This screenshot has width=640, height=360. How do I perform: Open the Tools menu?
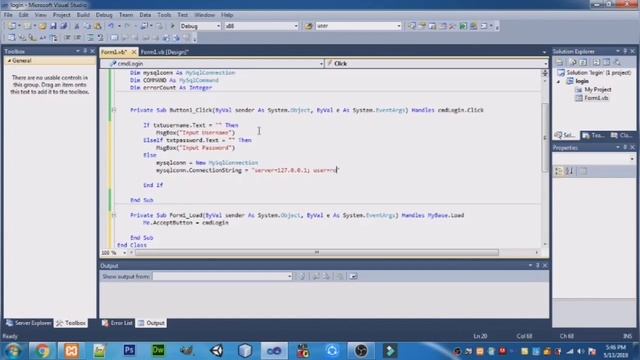(x=164, y=15)
